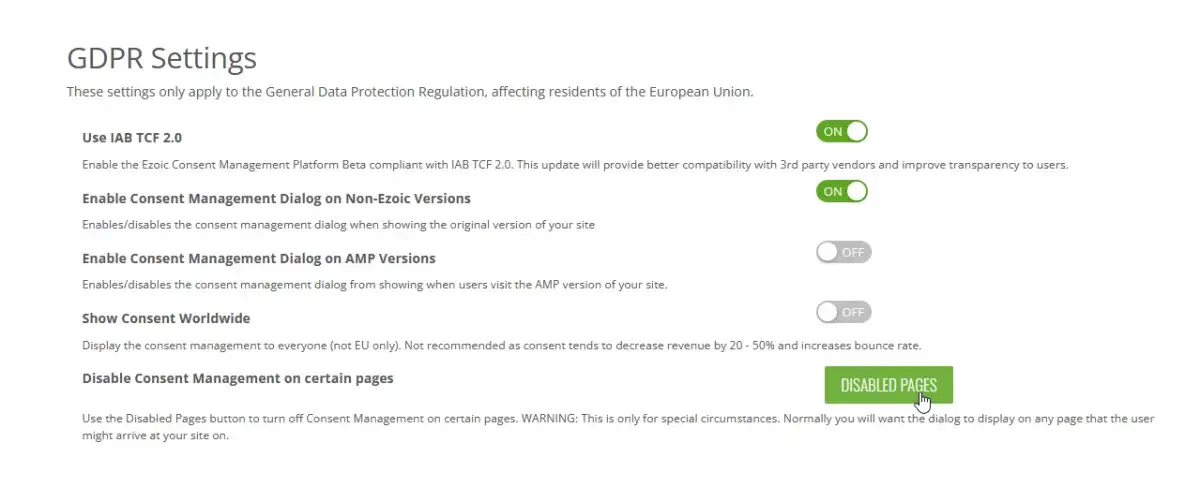Click the ON text on the Non-Ezoic toggle
Image resolution: width=1200 pixels, height=487 pixels.
[832, 192]
